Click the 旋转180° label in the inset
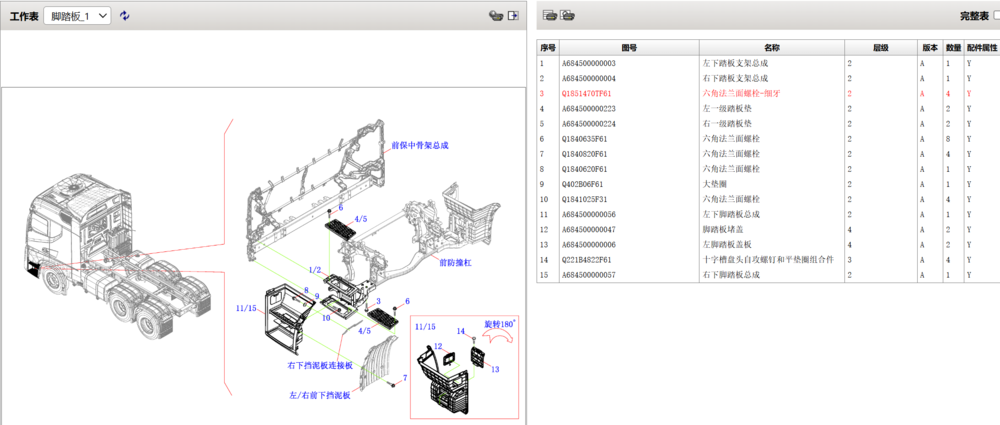 coord(498,324)
